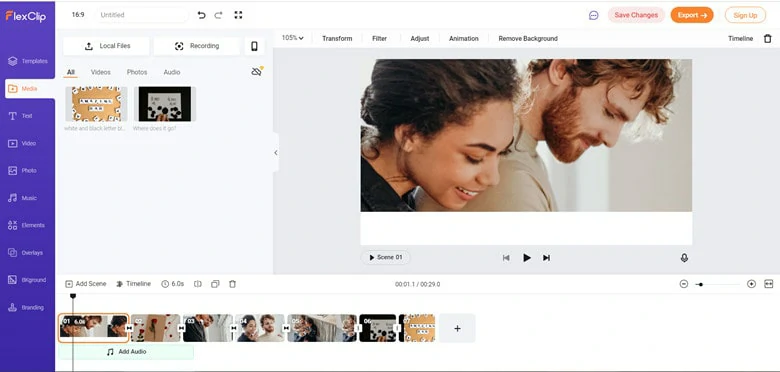The width and height of the screenshot is (780, 372).
Task: Select the white and black letter media thumbnail
Action: click(96, 104)
